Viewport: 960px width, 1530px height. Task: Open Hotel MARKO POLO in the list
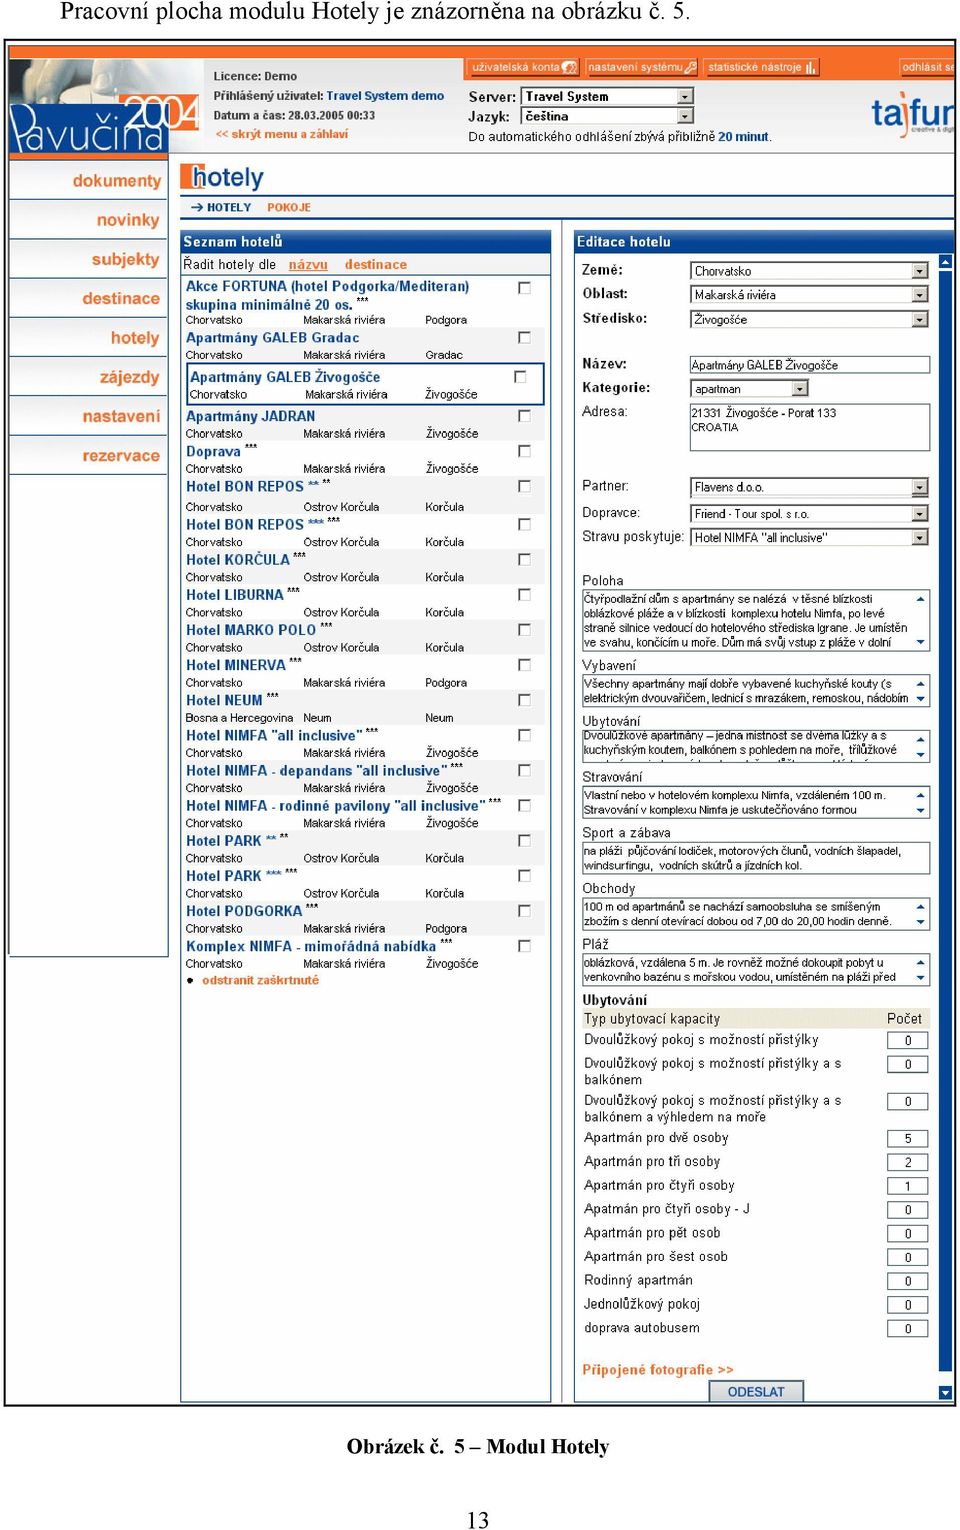[x=251, y=630]
